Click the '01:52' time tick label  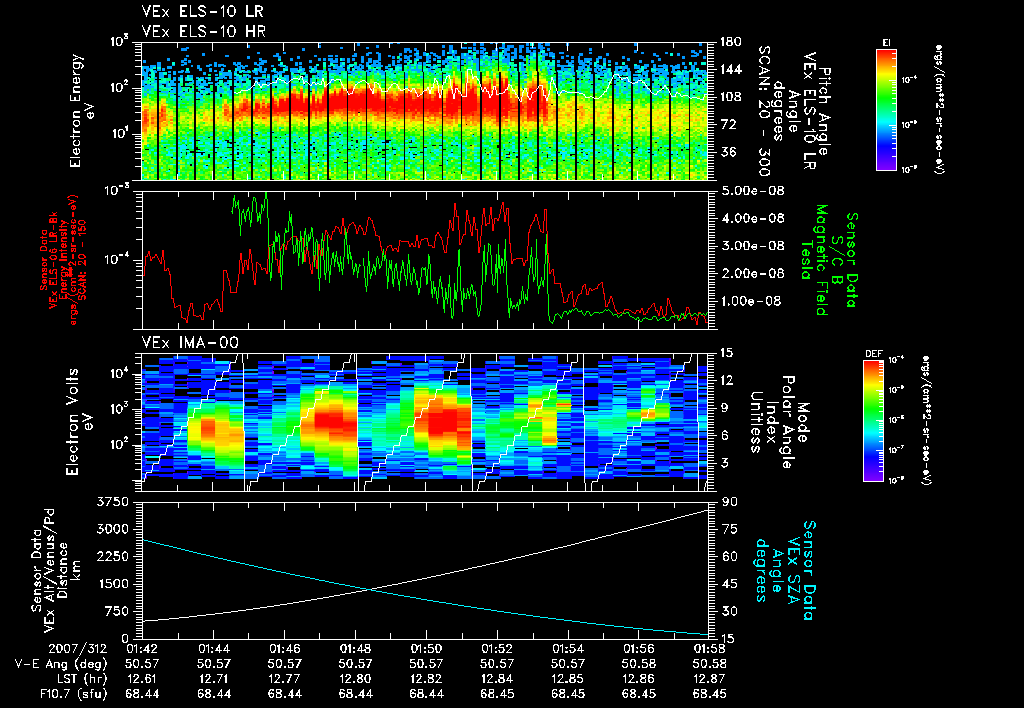(x=497, y=649)
